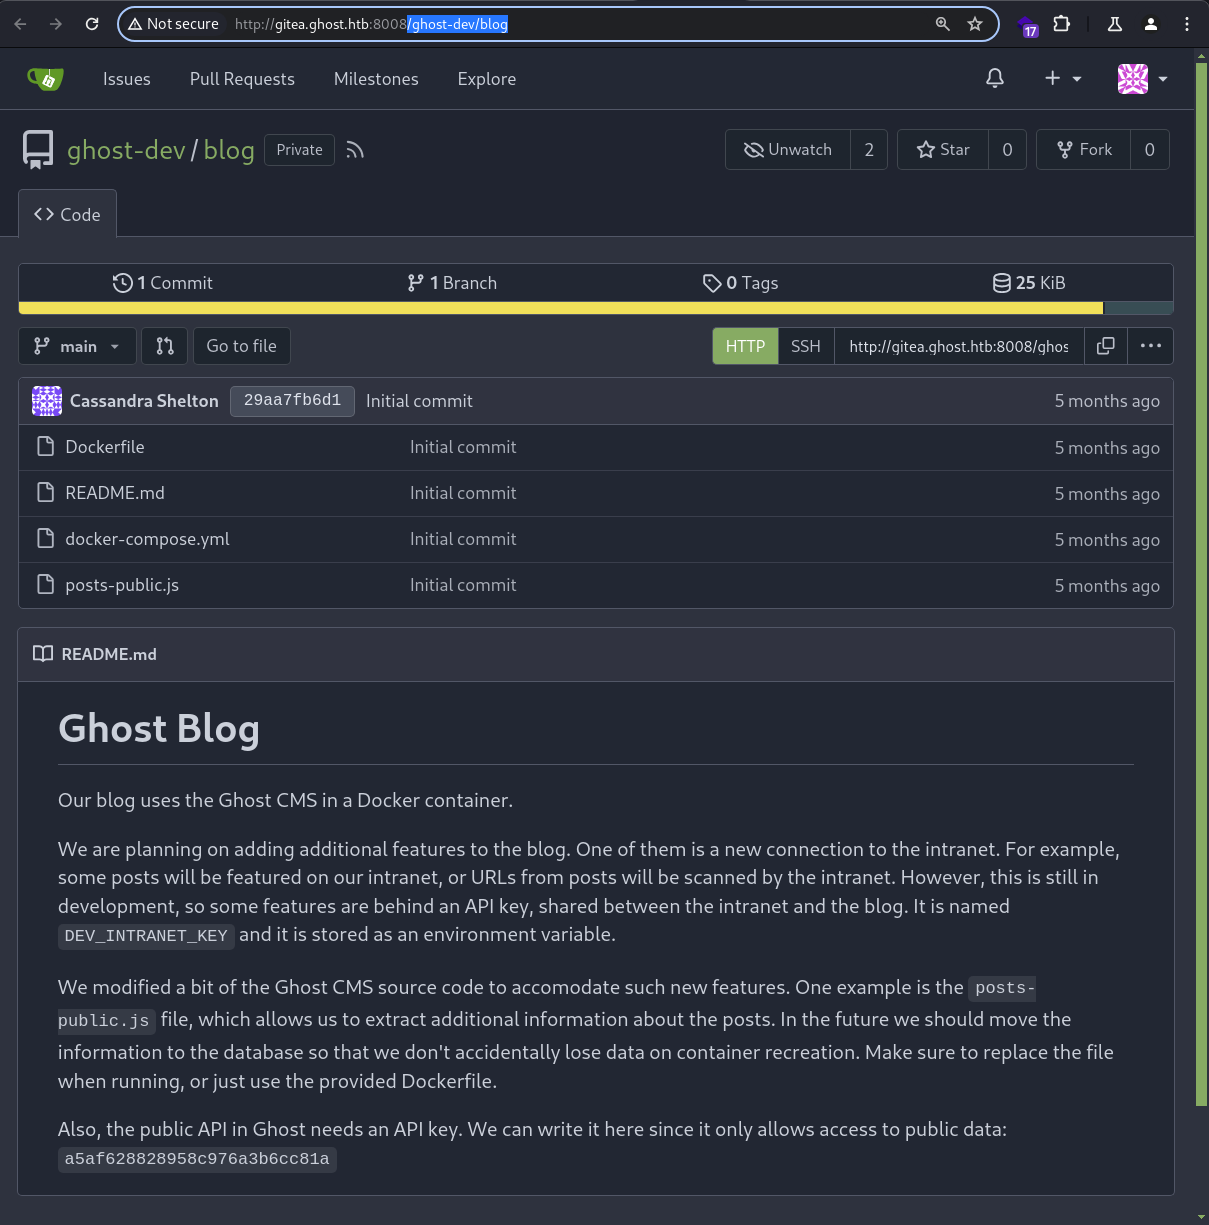Open README.md in the file list
The image size is (1209, 1225).
tap(115, 493)
